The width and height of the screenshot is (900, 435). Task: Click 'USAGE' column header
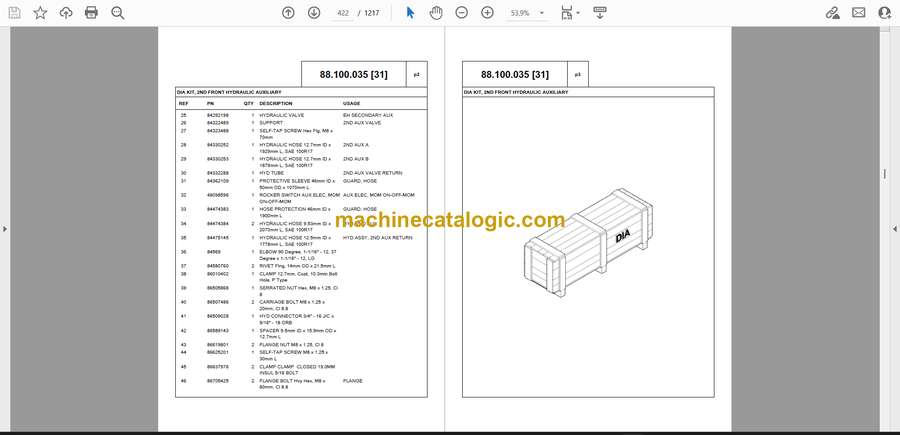click(351, 104)
